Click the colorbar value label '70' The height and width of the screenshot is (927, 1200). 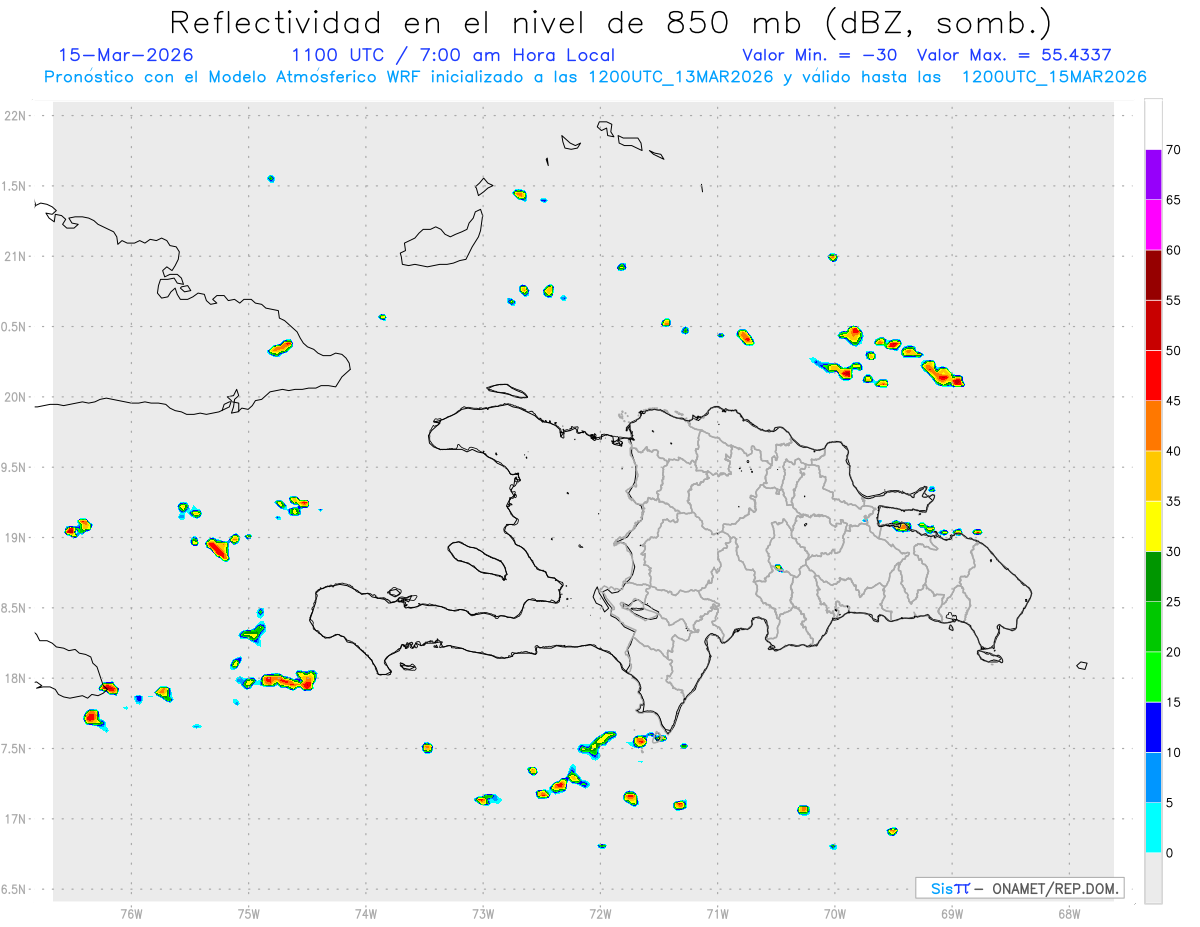[x=1174, y=150]
